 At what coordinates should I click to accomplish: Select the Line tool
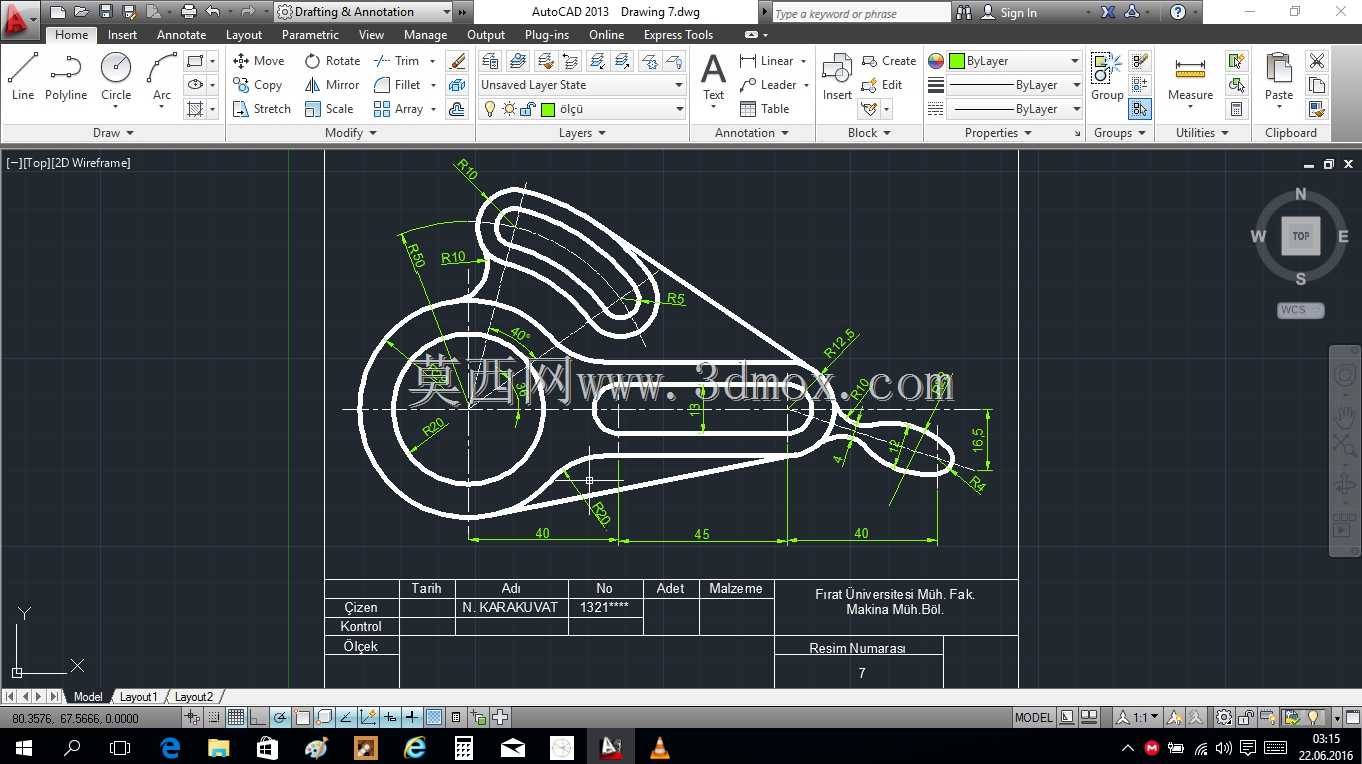[x=23, y=77]
